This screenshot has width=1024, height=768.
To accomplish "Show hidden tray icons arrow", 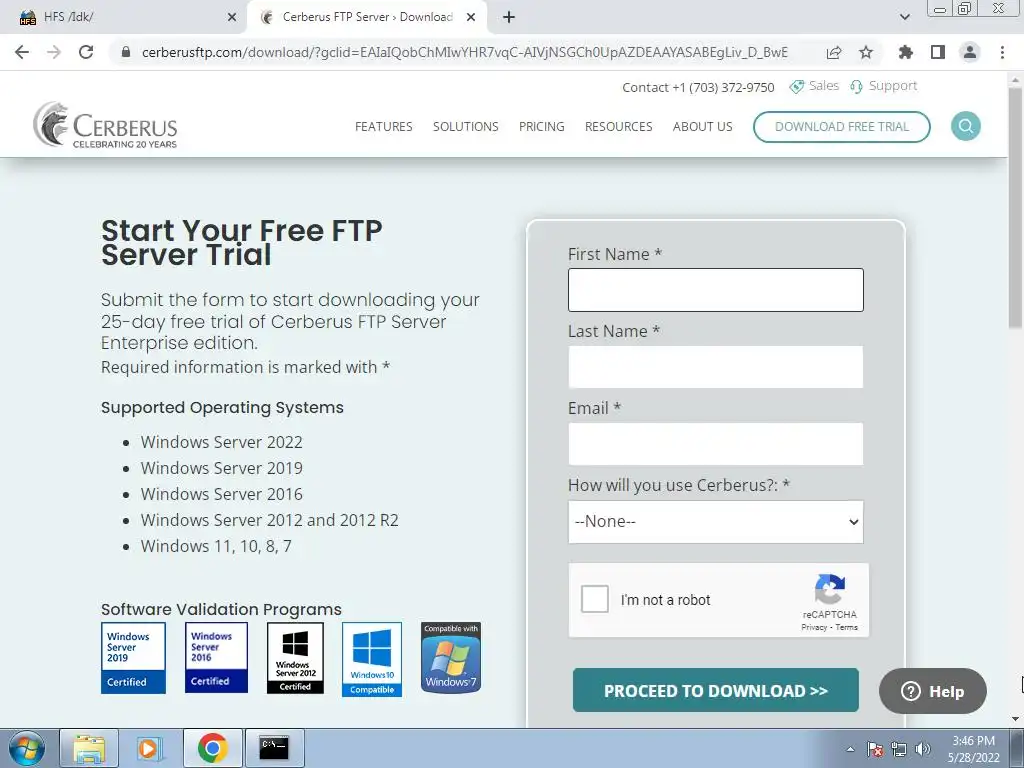I will pos(850,749).
